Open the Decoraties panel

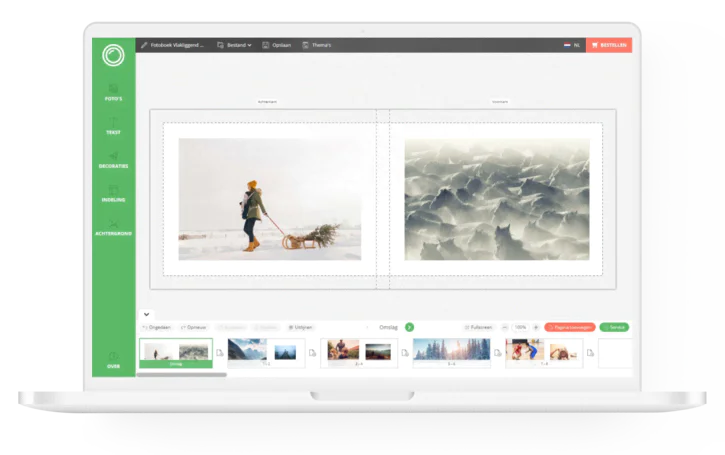point(113,160)
